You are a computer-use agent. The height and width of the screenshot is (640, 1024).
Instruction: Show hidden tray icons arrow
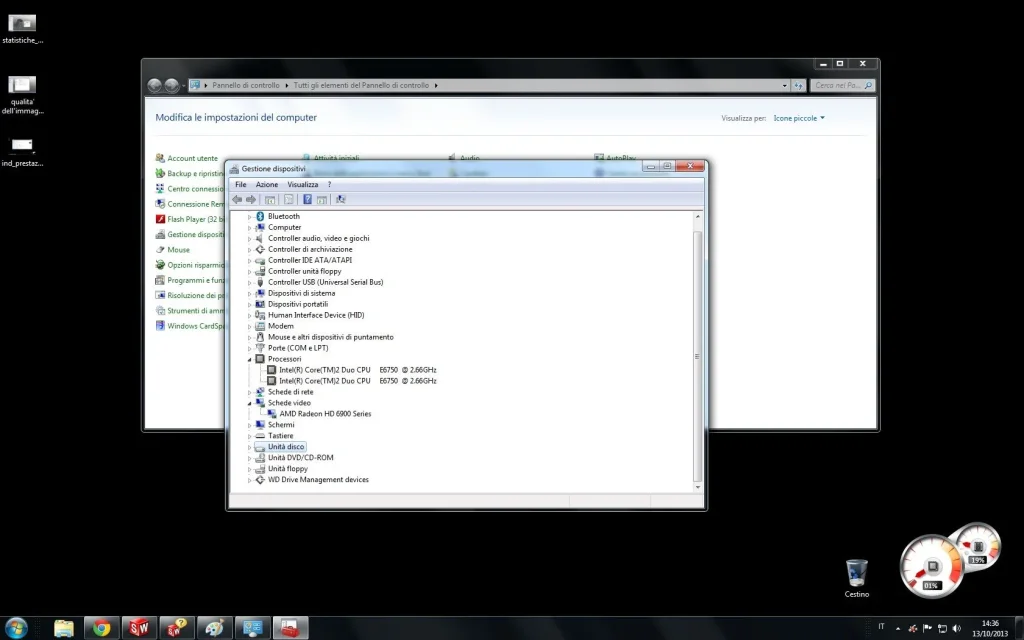pos(898,629)
